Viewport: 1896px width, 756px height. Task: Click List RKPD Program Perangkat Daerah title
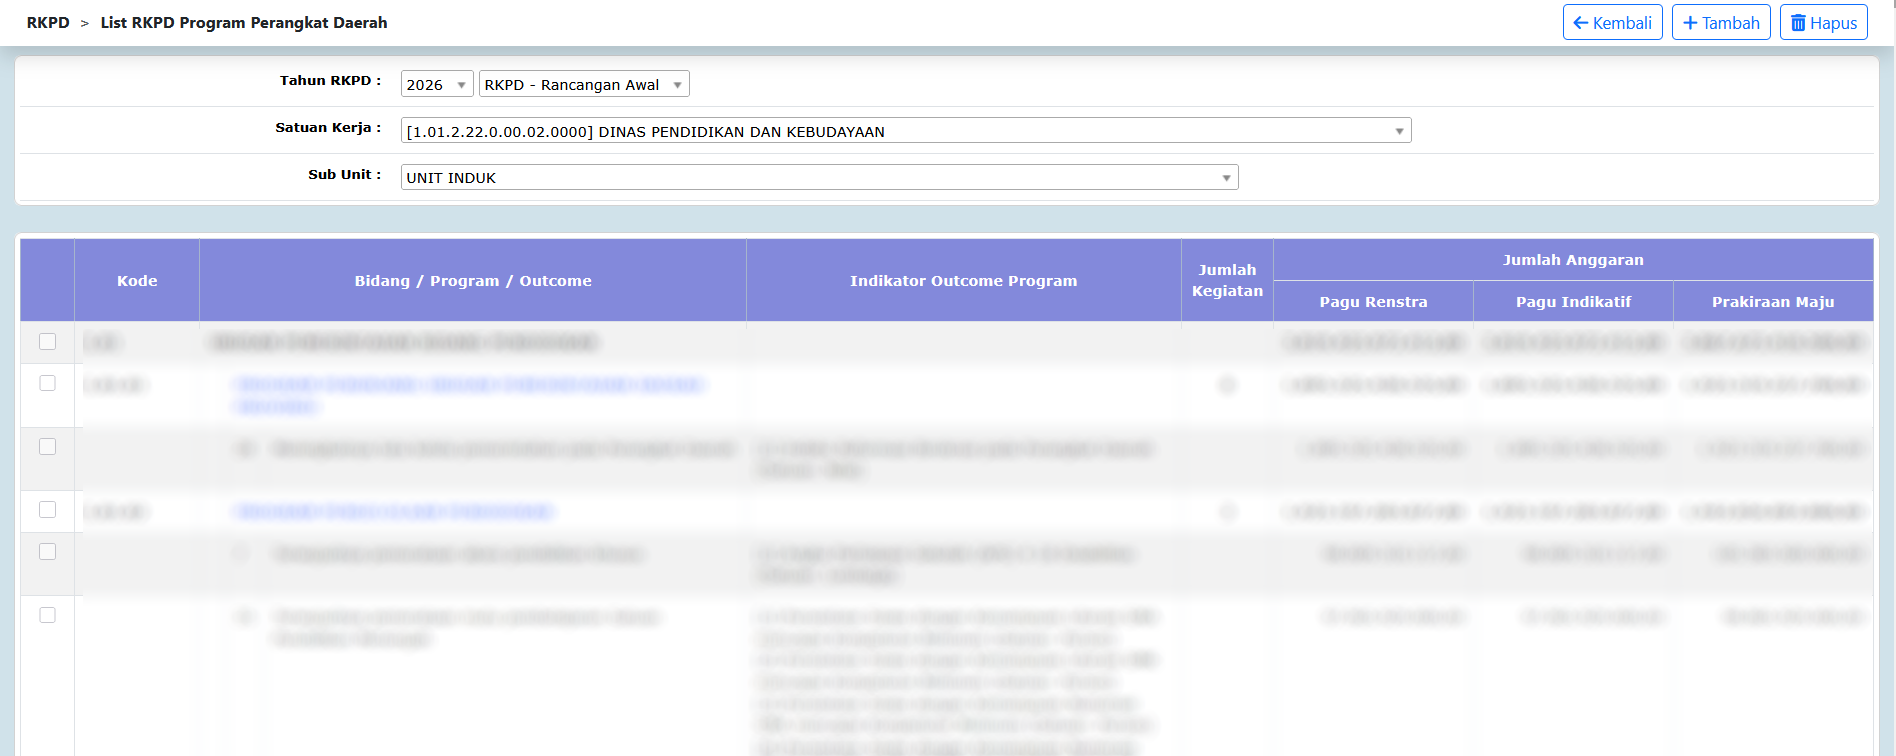coord(244,22)
